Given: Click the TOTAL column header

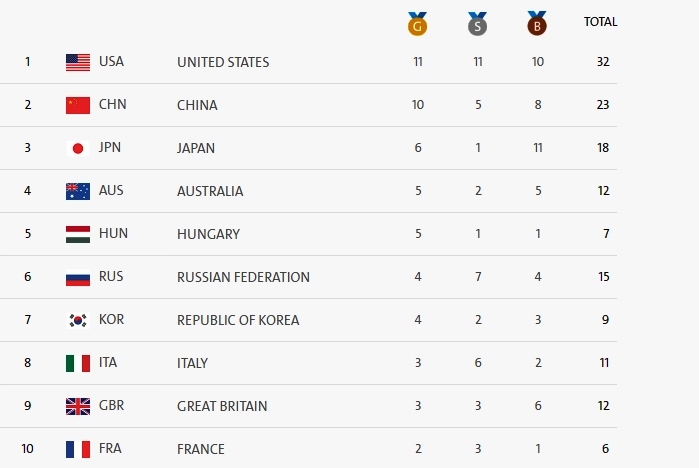Looking at the screenshot, I should tap(600, 21).
